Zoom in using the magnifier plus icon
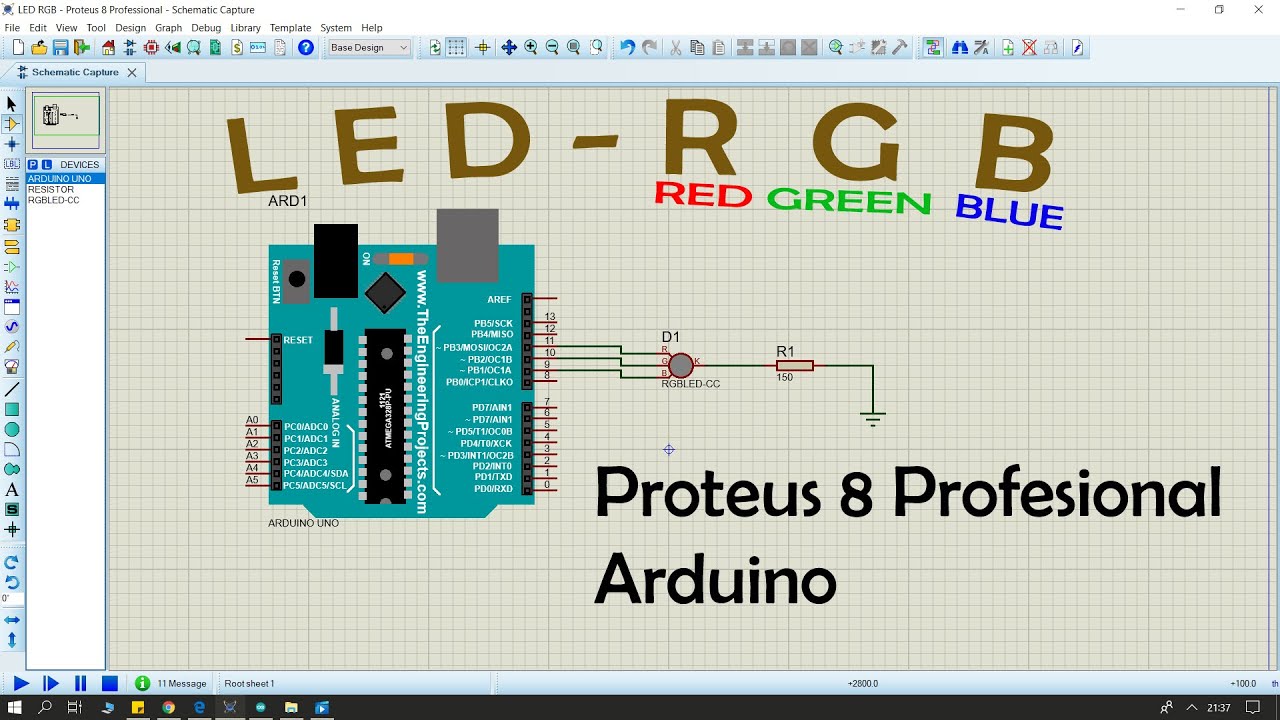This screenshot has width=1280, height=720. (x=531, y=47)
